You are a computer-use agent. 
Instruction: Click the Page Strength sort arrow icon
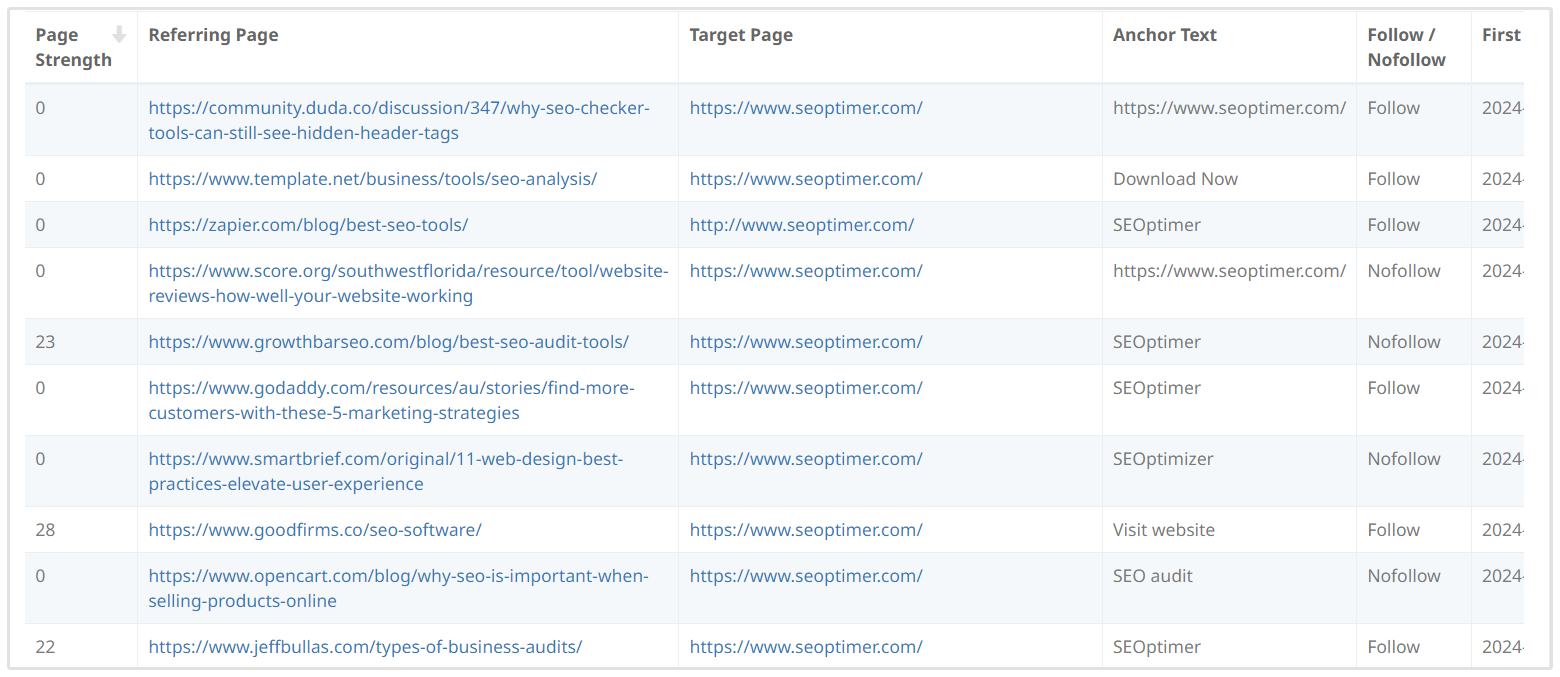[119, 35]
